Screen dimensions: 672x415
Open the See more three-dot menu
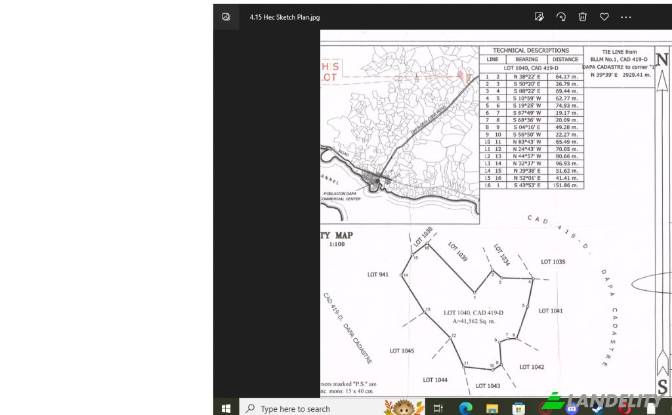[626, 17]
